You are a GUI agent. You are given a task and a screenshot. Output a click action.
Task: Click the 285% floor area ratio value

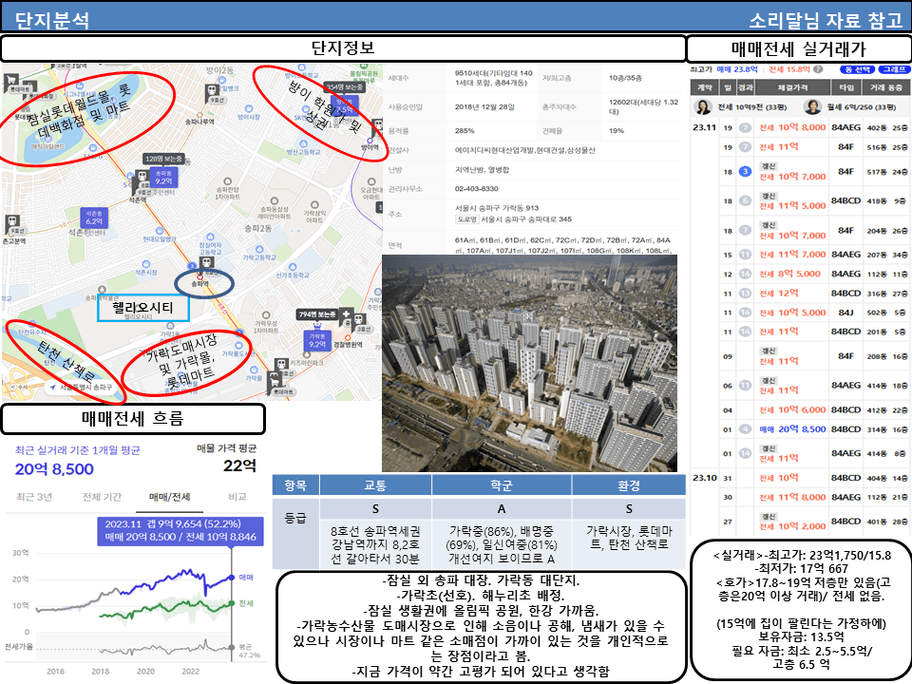click(465, 131)
